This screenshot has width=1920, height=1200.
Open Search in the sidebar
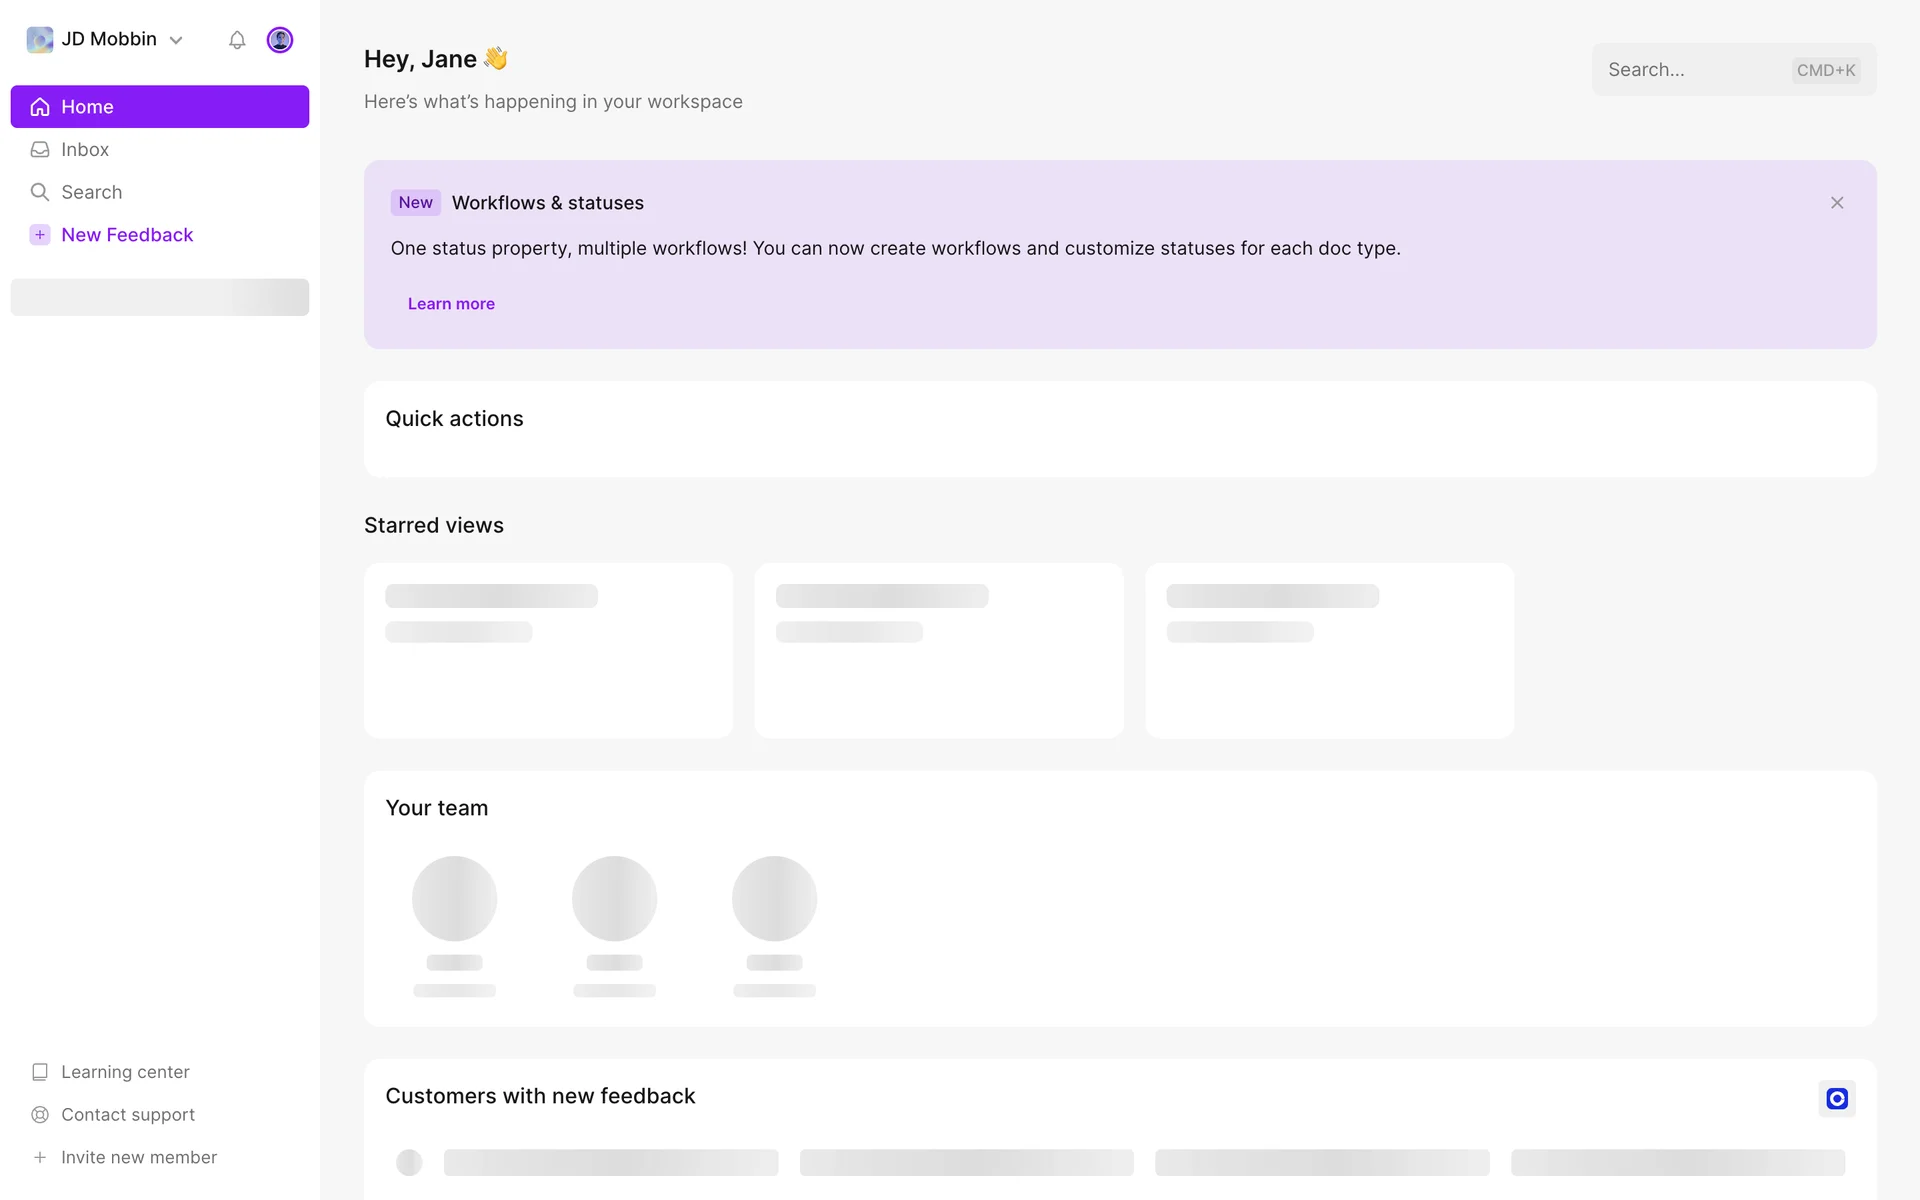[92, 192]
